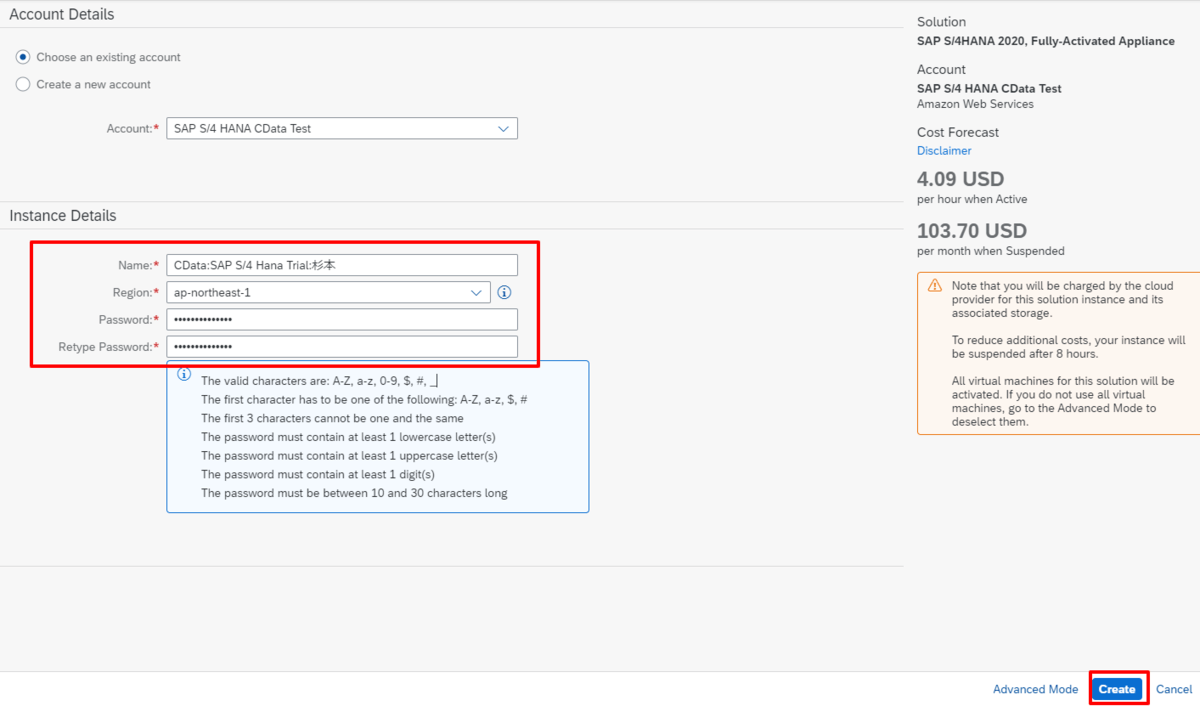Click the Region information icon
Viewport: 1200px width, 706px height.
click(504, 293)
